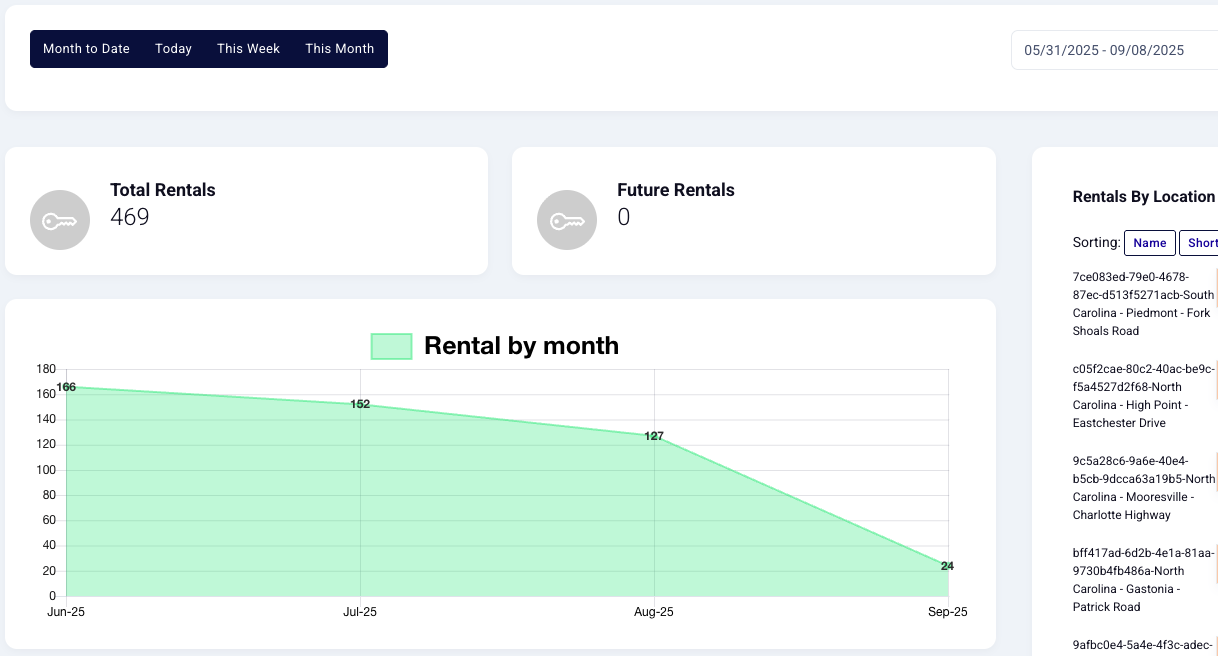The width and height of the screenshot is (1218, 656).
Task: Click the Total Rentals key icon
Action: point(60,219)
